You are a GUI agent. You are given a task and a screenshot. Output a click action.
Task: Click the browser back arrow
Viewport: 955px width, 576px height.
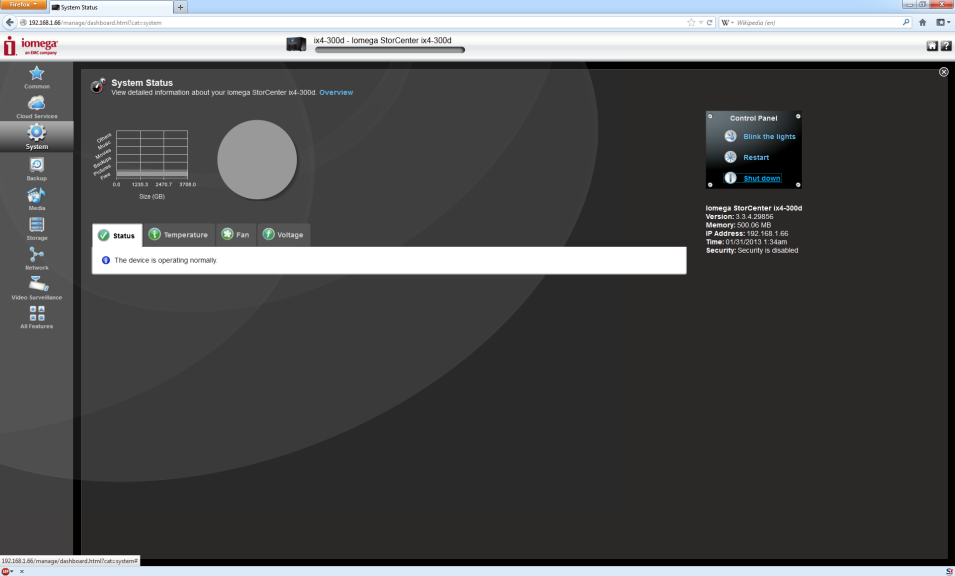(9, 23)
